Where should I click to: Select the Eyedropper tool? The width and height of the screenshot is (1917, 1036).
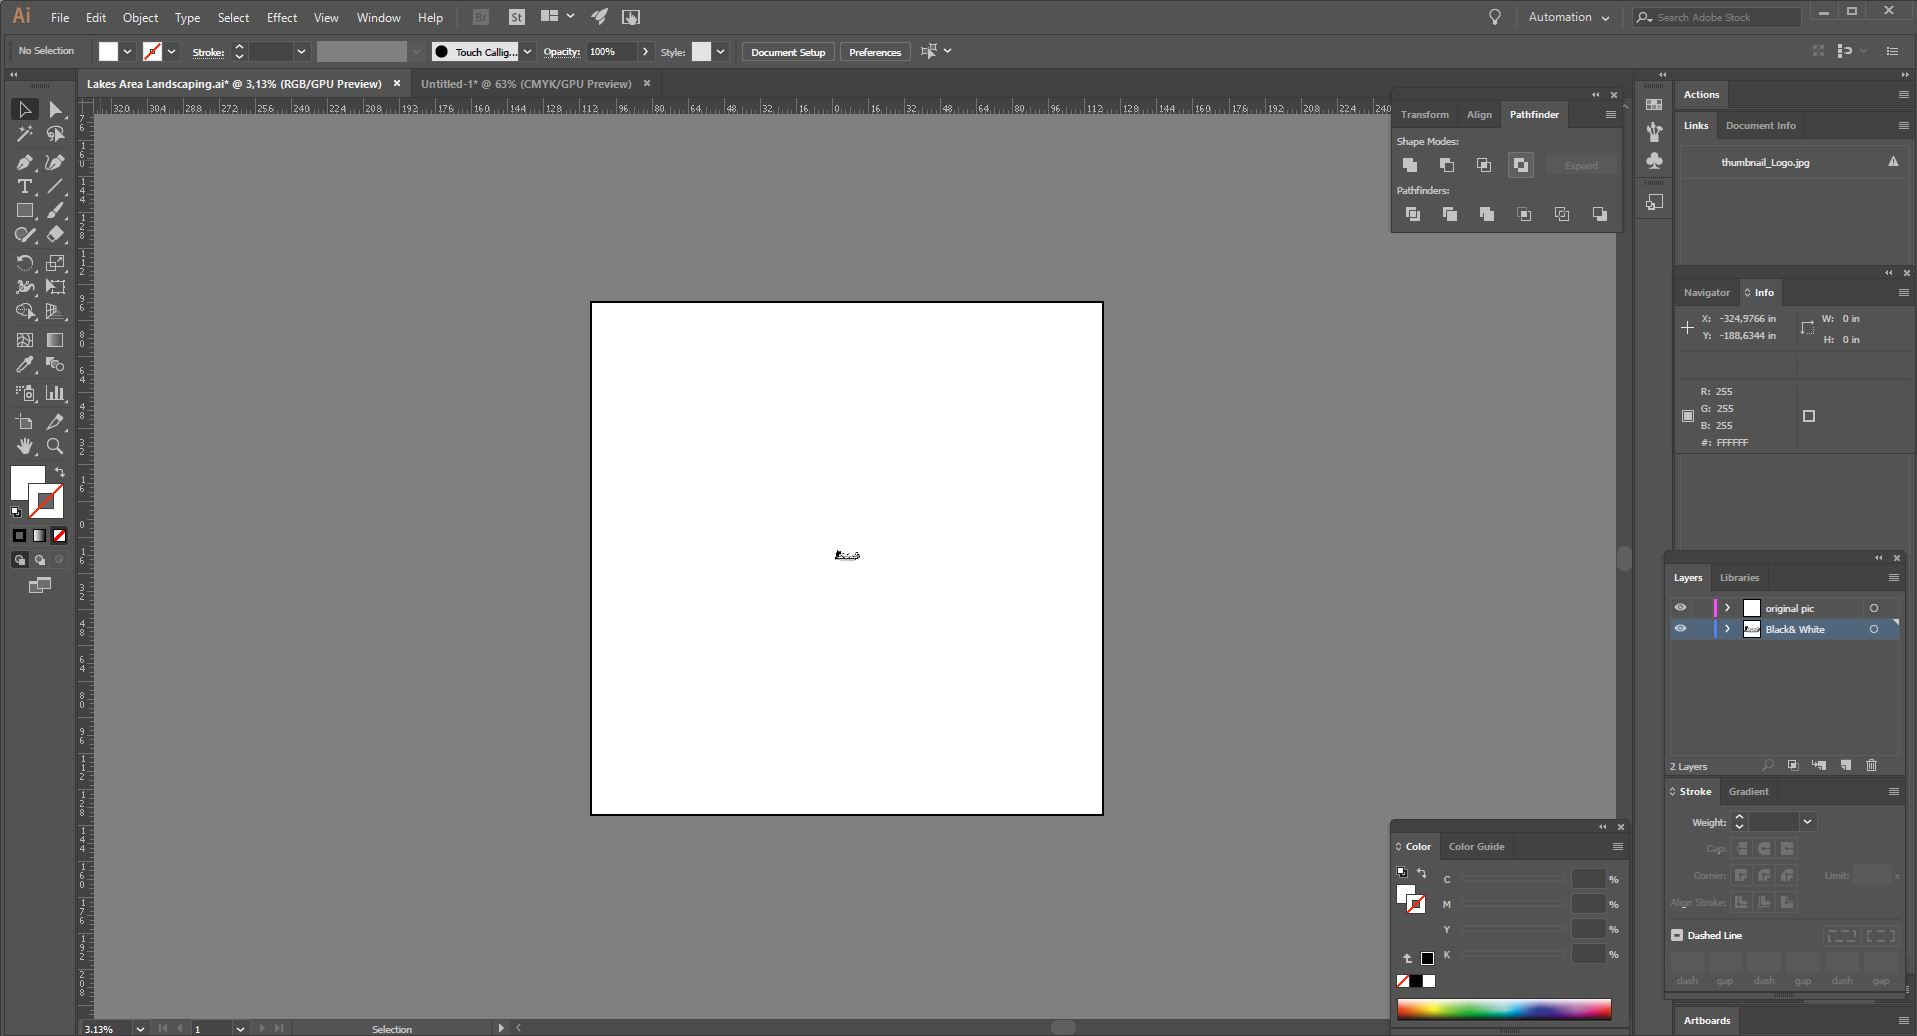coord(25,365)
